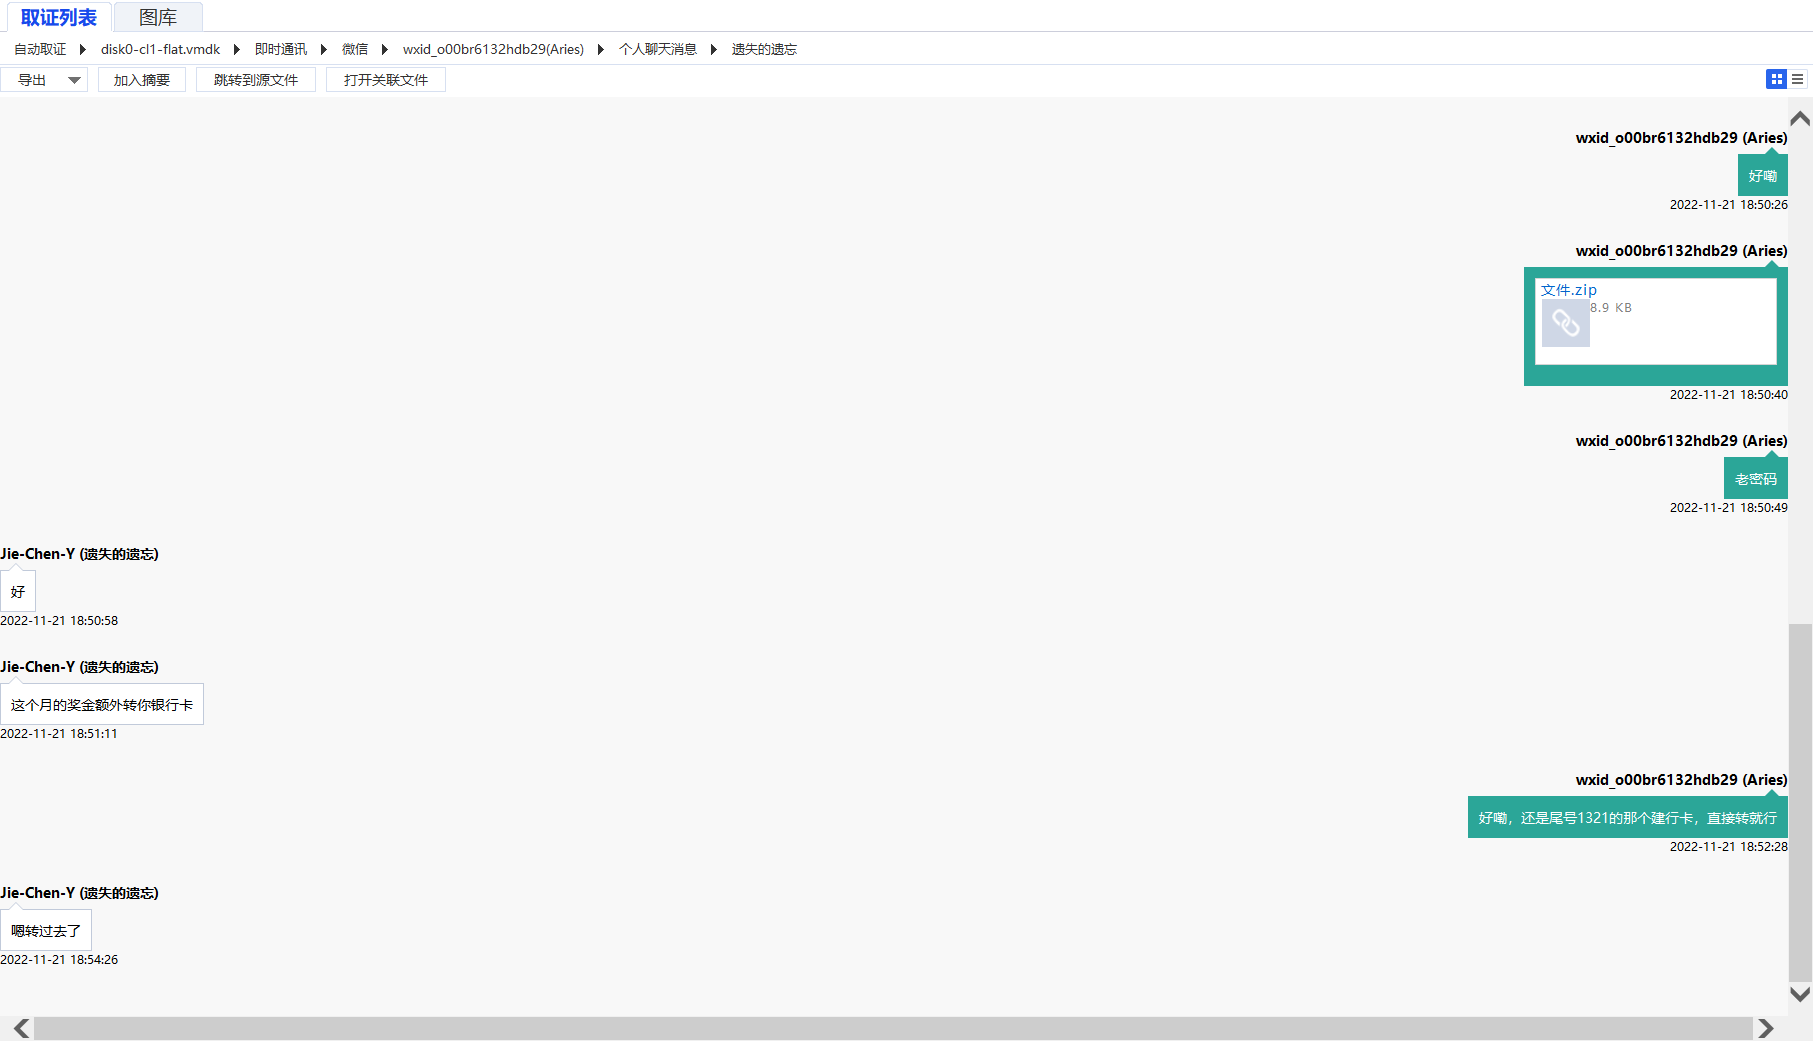Switch to grid view icon

click(x=1776, y=79)
